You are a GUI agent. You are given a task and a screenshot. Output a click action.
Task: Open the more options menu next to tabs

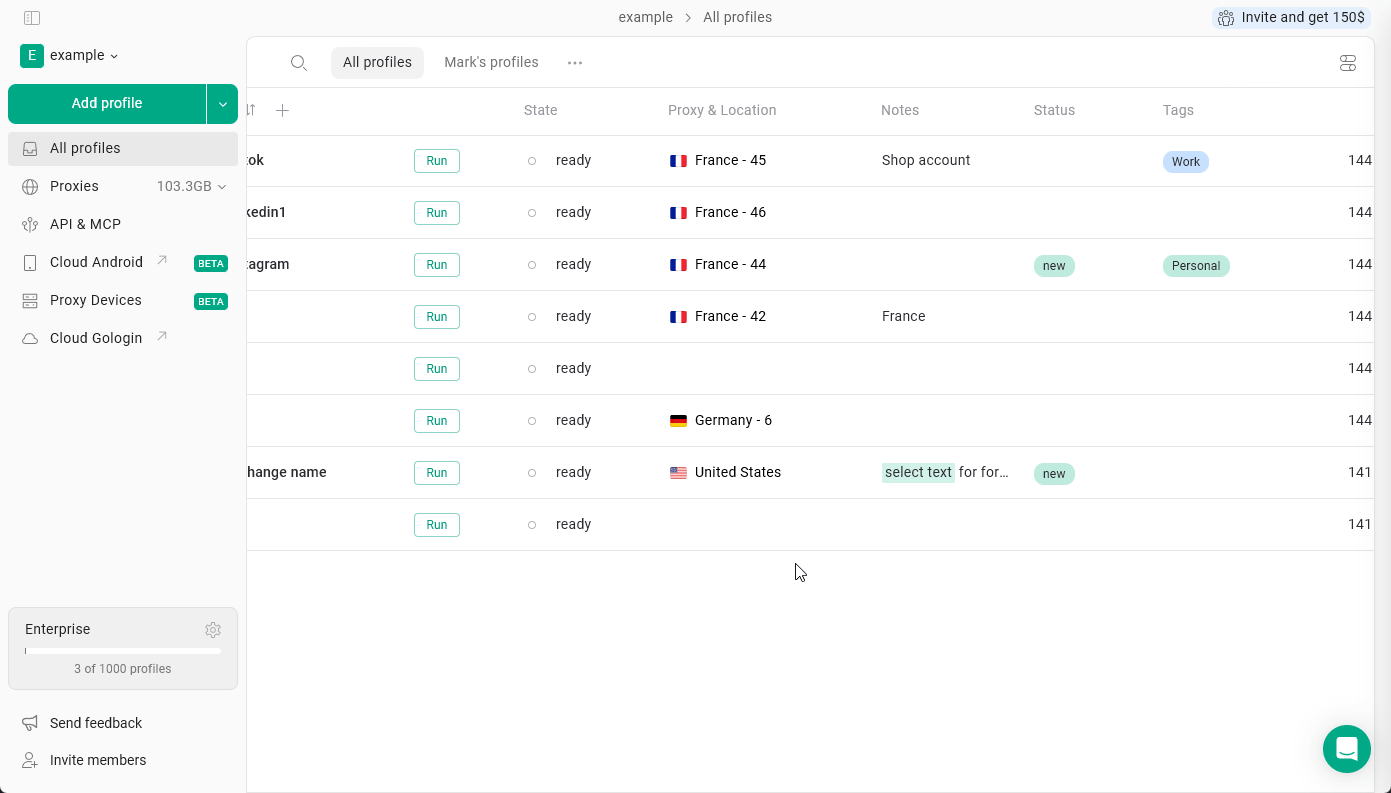(574, 62)
